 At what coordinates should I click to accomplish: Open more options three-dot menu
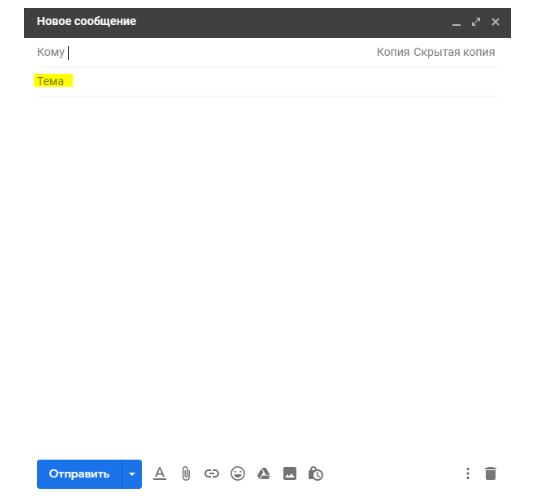tap(468, 473)
